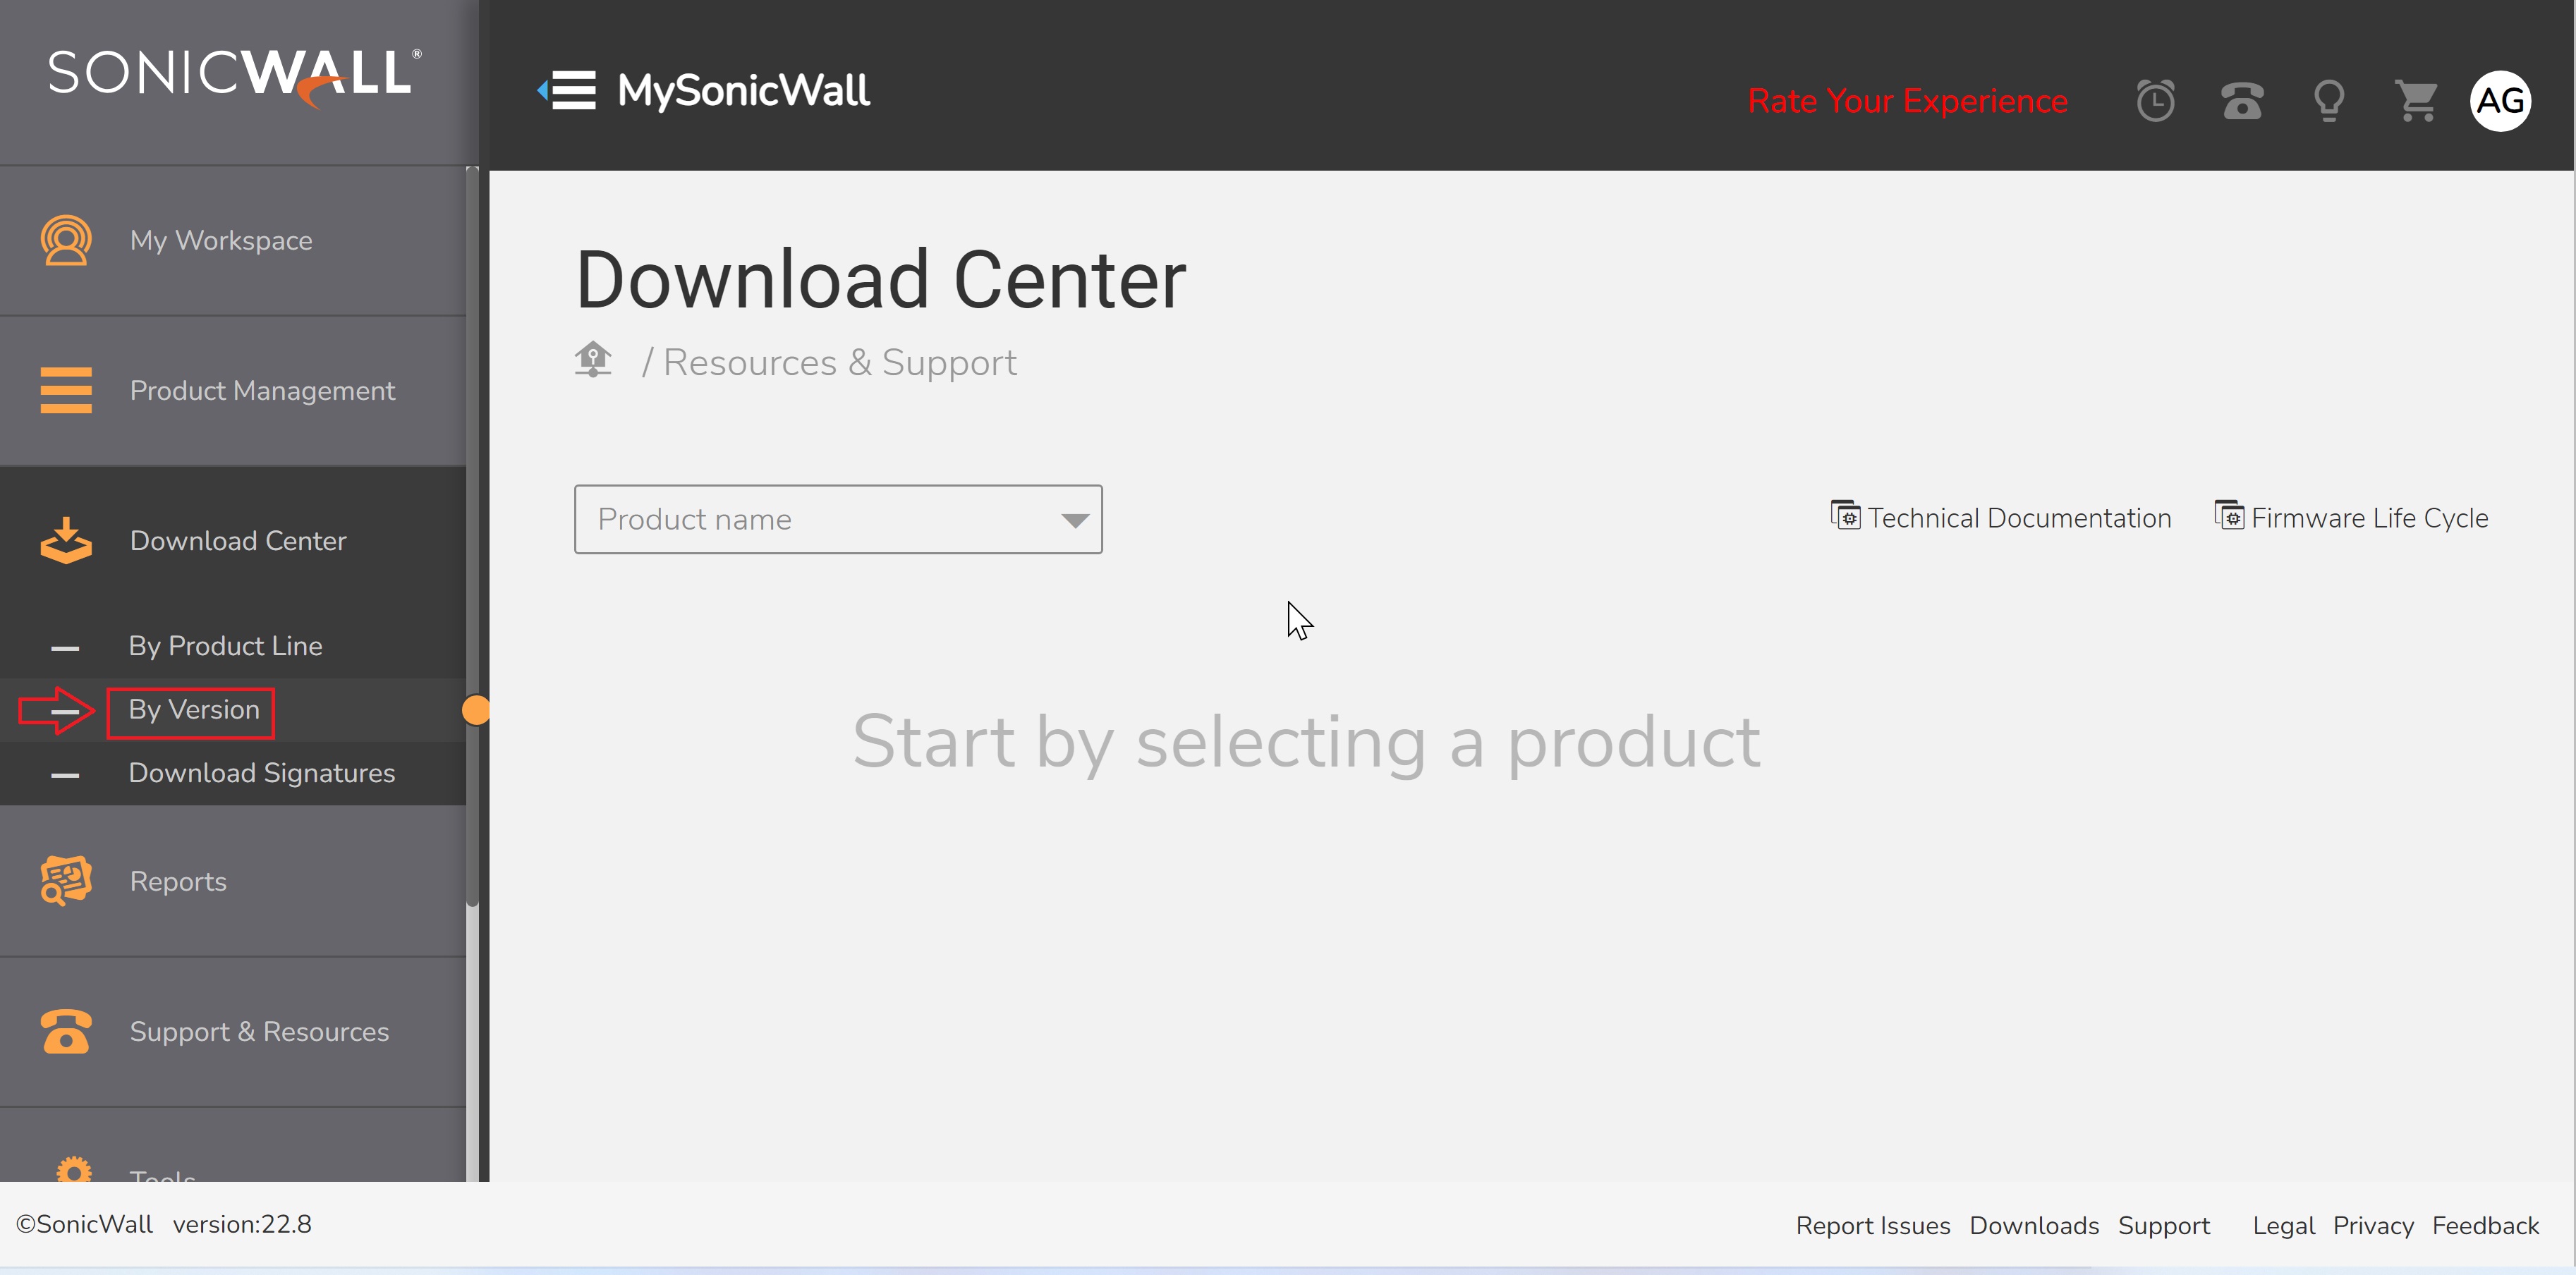Click Support footer link
Viewport: 2576px width, 1275px height.
tap(2164, 1225)
